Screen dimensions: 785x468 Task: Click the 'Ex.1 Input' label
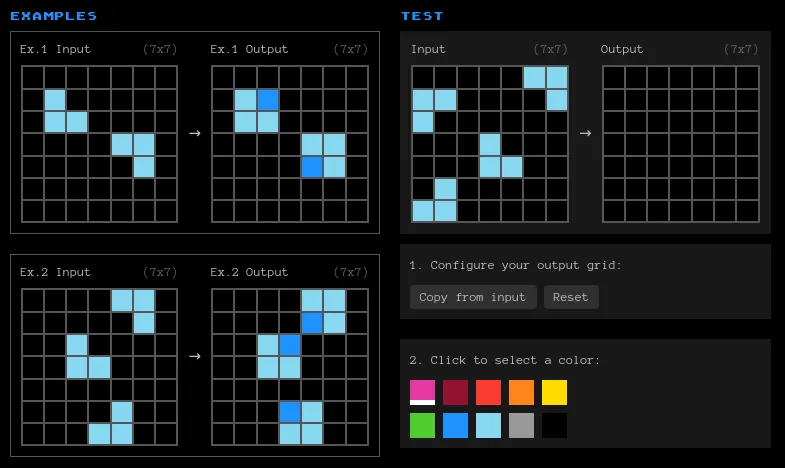55,49
